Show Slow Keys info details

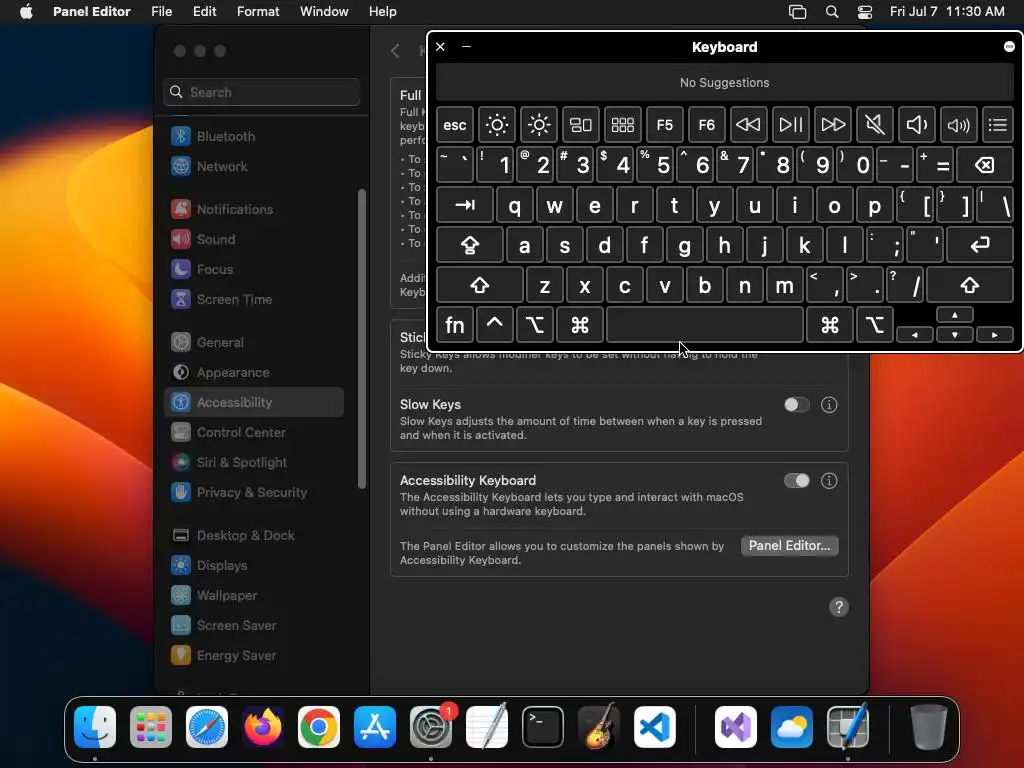coord(829,405)
